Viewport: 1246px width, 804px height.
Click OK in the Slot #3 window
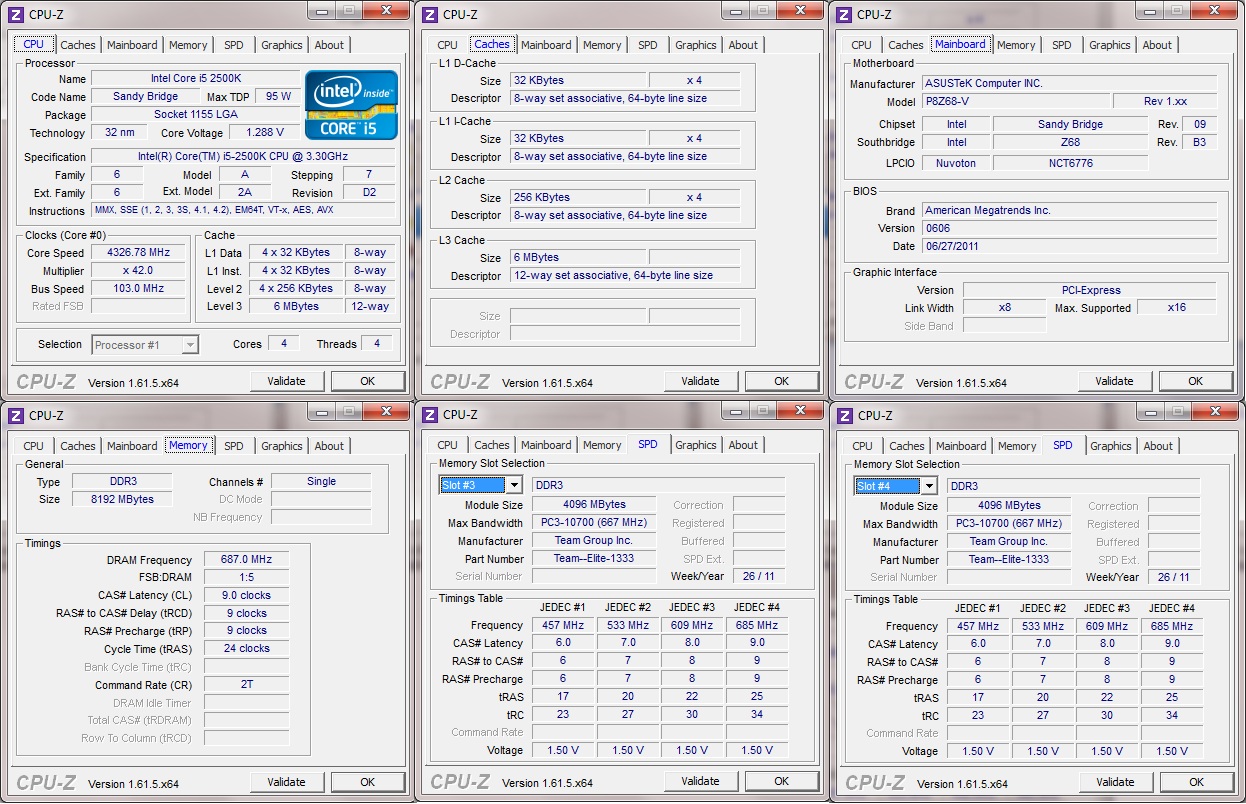point(781,781)
